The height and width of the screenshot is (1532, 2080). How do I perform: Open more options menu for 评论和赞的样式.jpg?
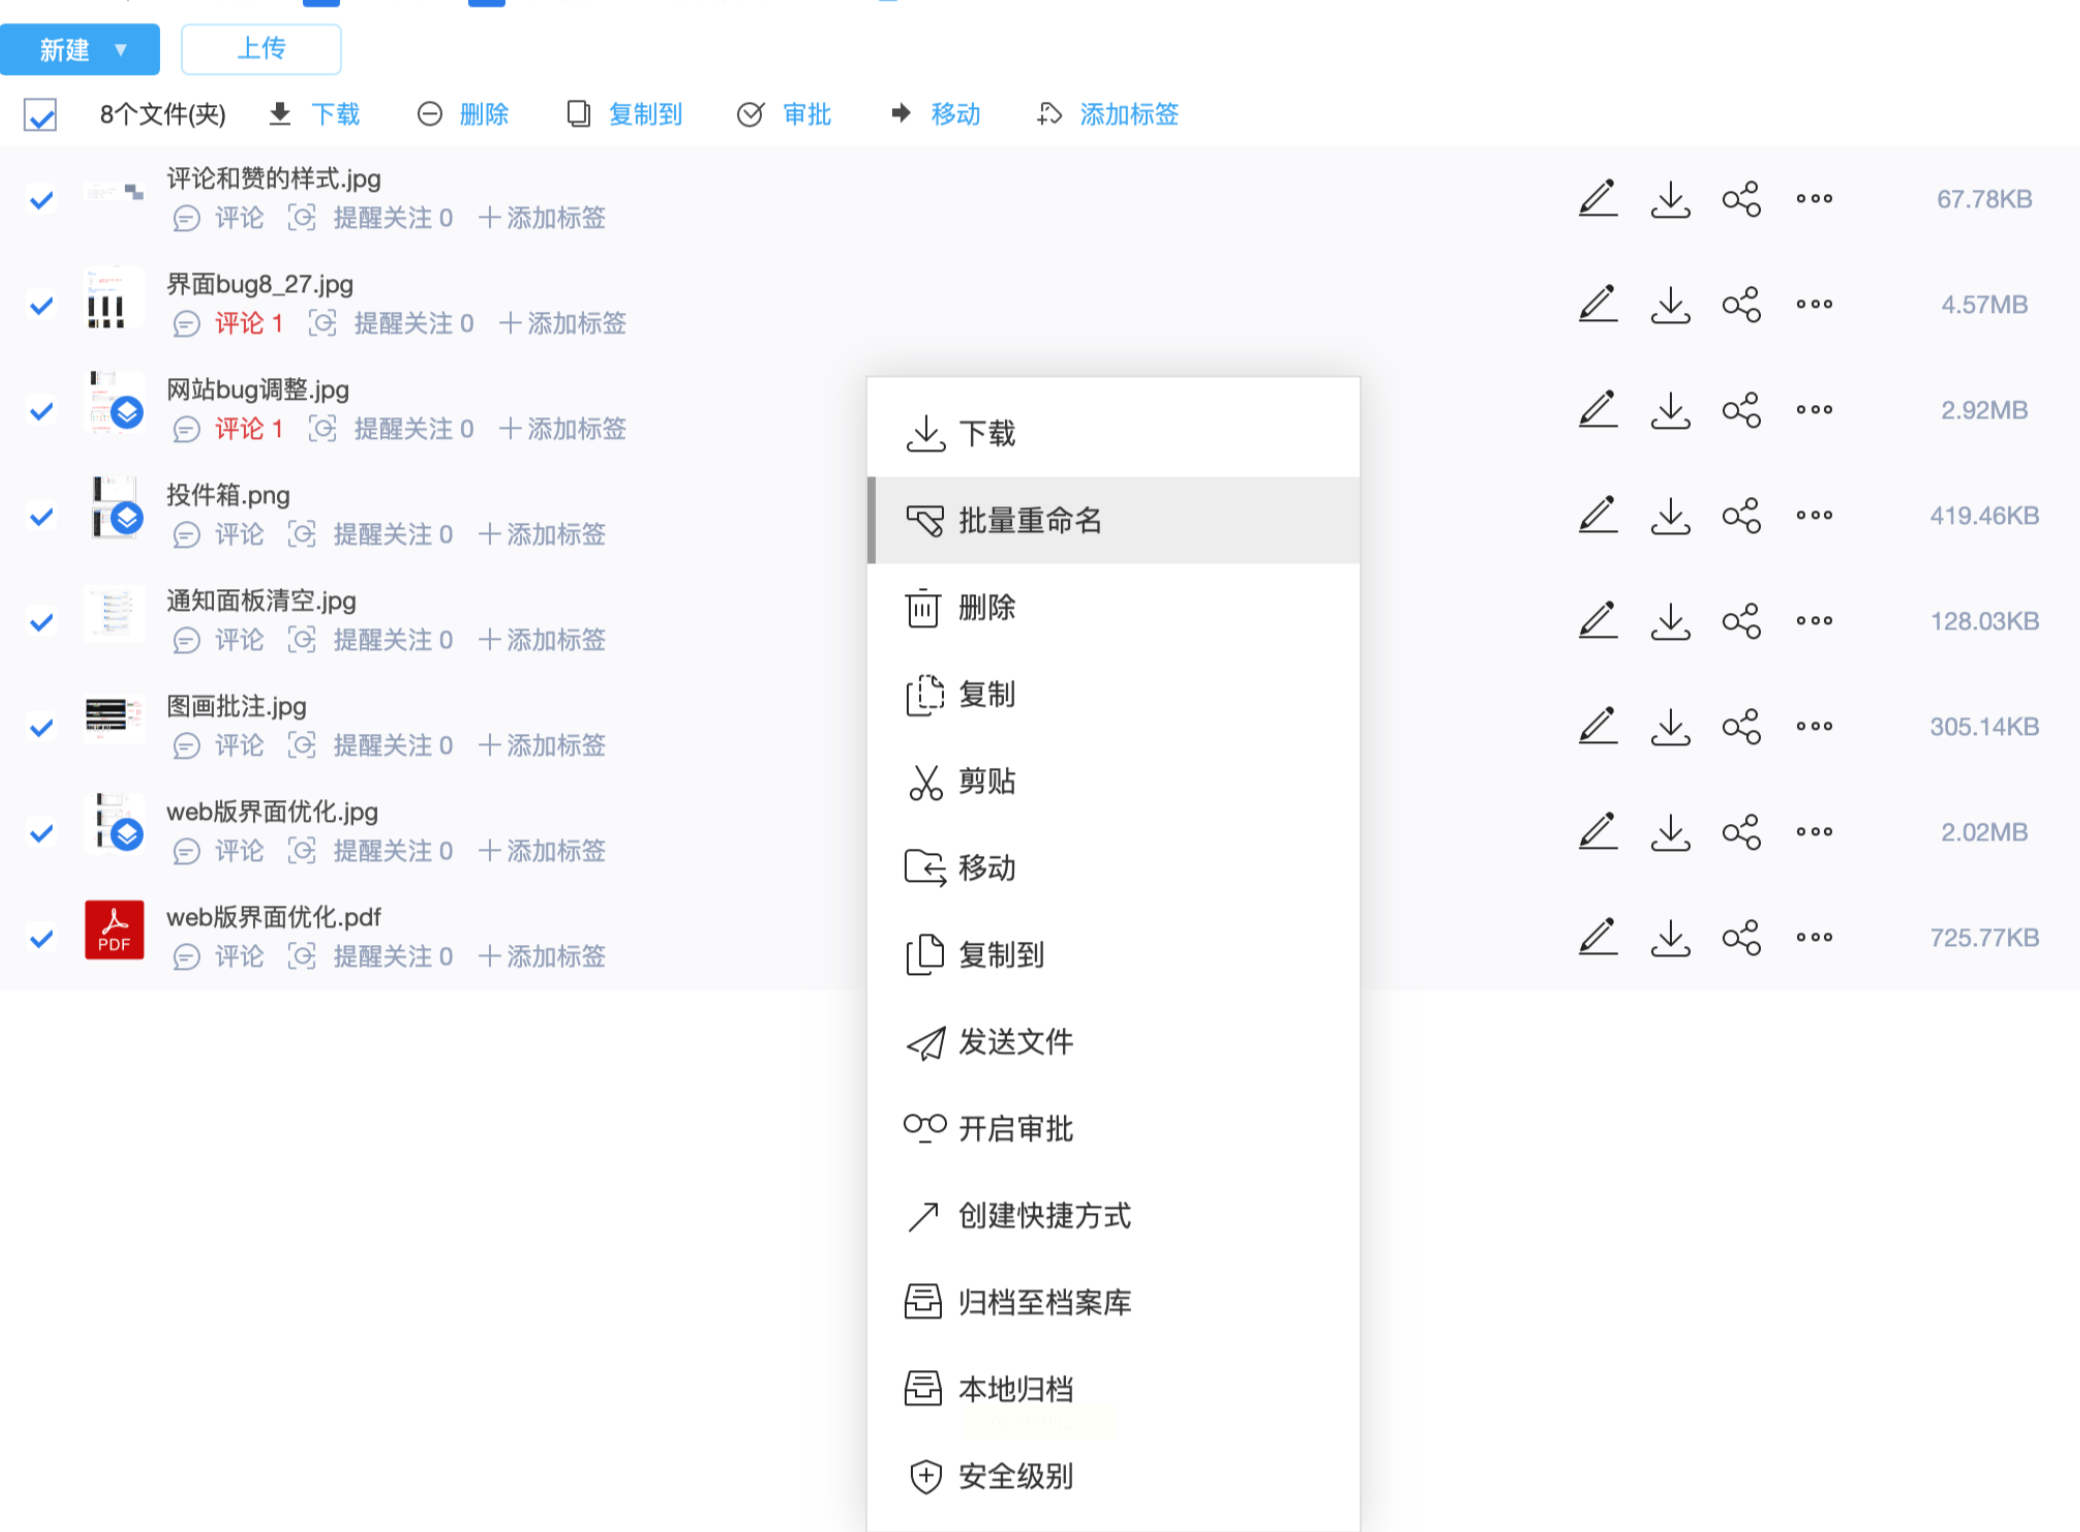coord(1814,198)
